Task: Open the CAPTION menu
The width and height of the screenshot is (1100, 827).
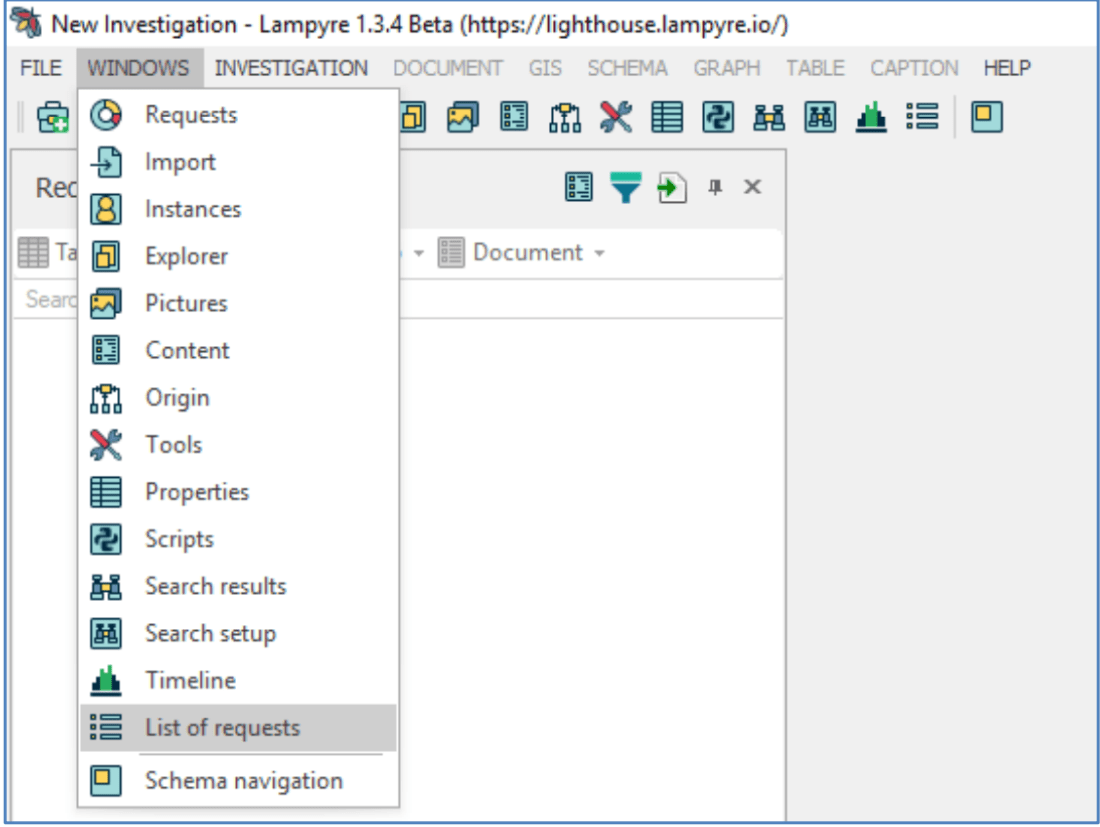Action: tap(914, 68)
